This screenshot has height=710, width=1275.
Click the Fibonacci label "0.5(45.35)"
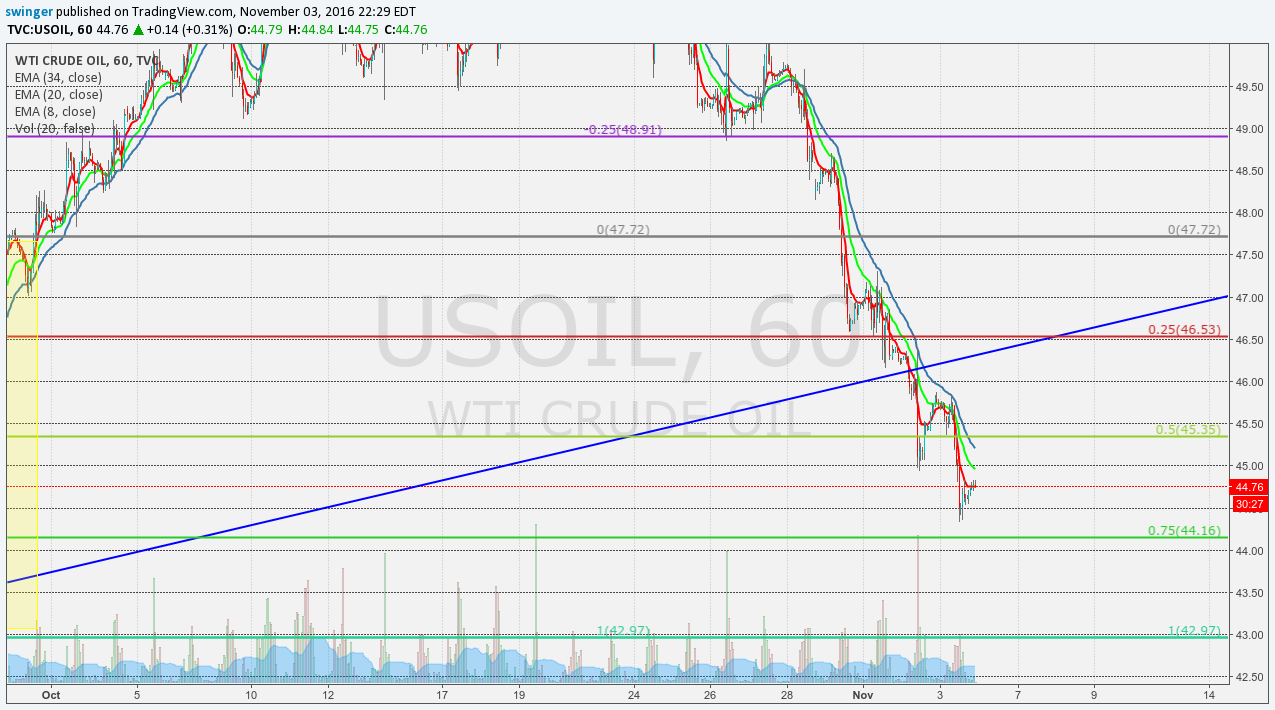(1189, 429)
